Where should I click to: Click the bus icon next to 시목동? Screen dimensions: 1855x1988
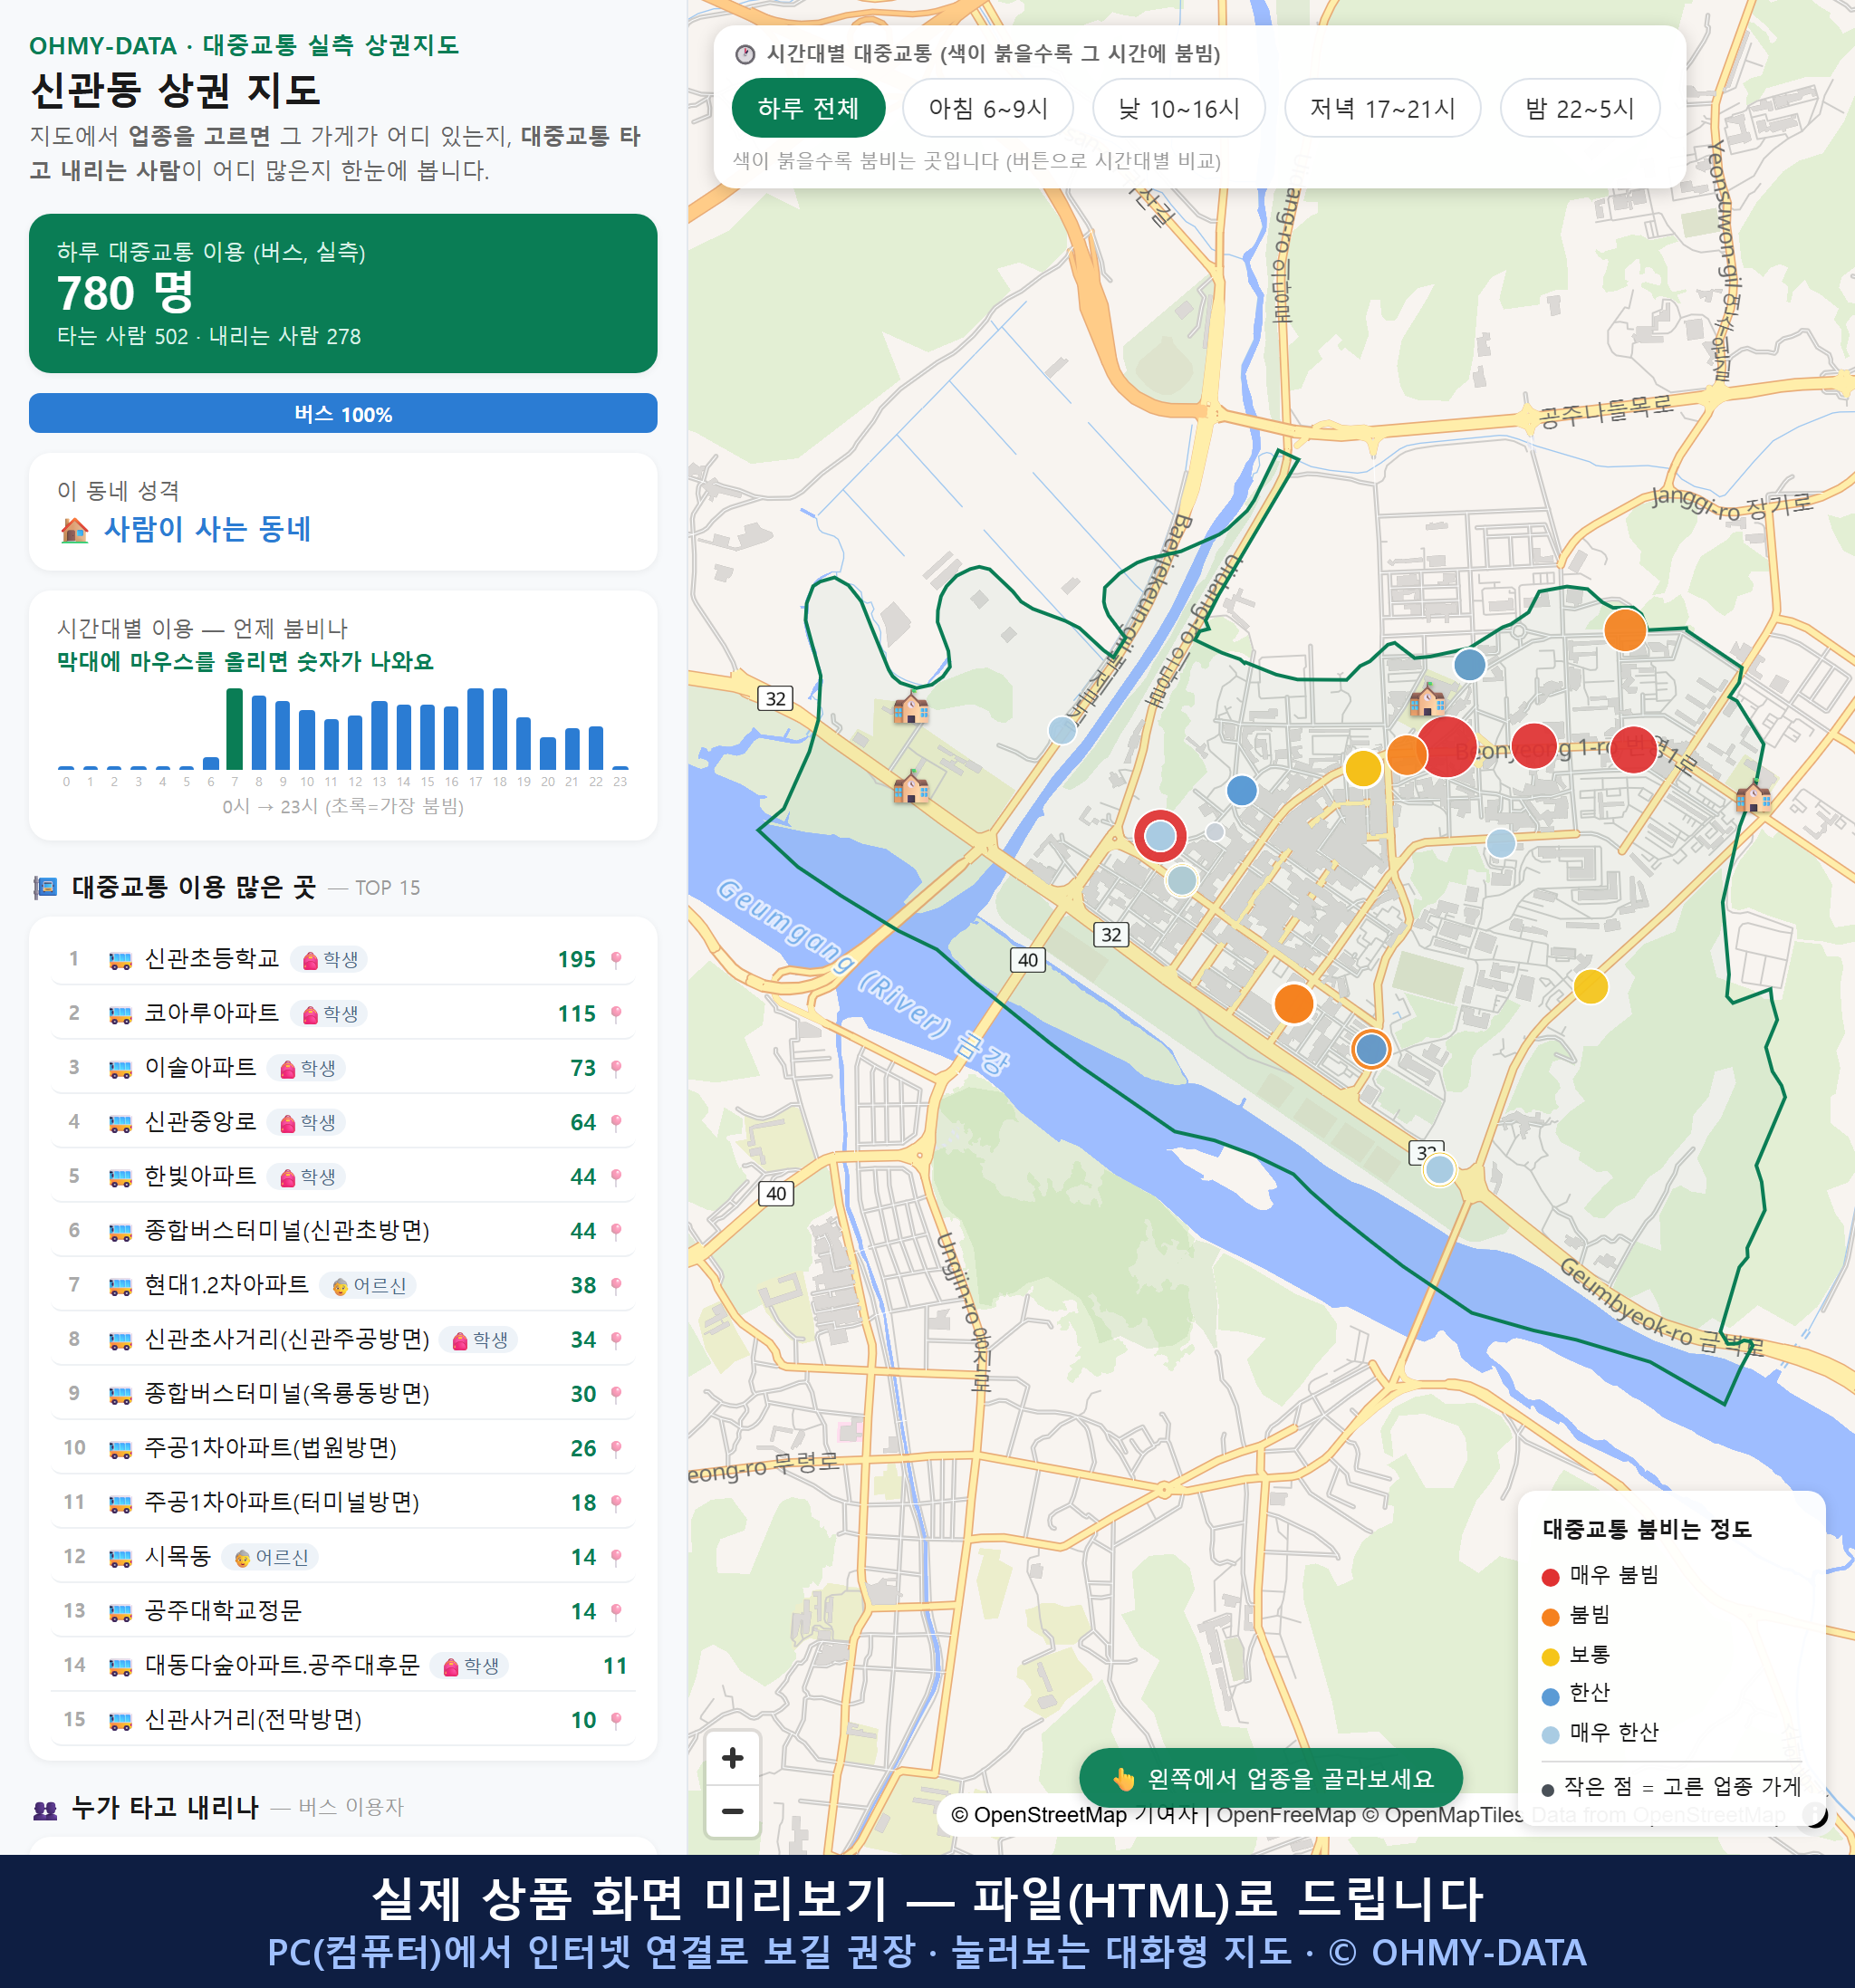pyautogui.click(x=120, y=1557)
